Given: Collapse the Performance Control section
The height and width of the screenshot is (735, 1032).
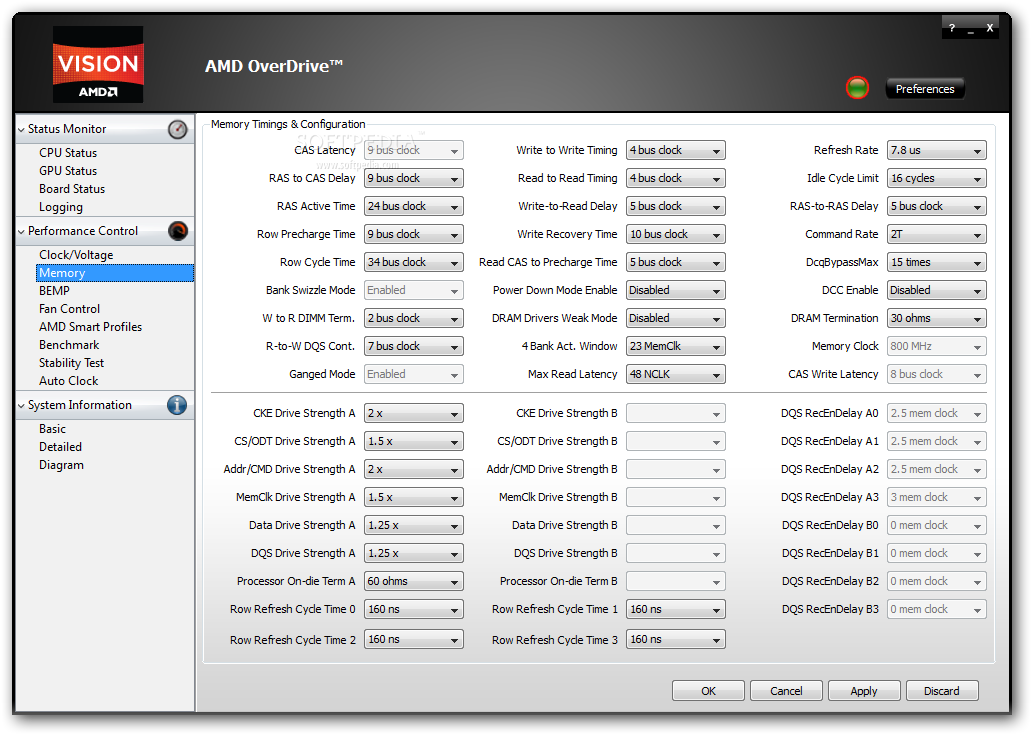Looking at the screenshot, I should (x=22, y=232).
